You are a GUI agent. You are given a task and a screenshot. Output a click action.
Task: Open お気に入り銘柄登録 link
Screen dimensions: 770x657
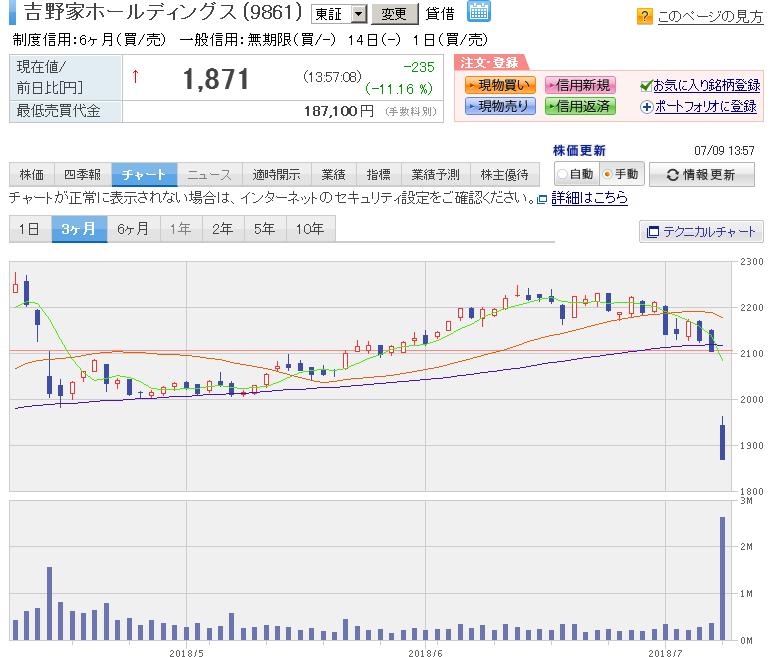[x=707, y=85]
